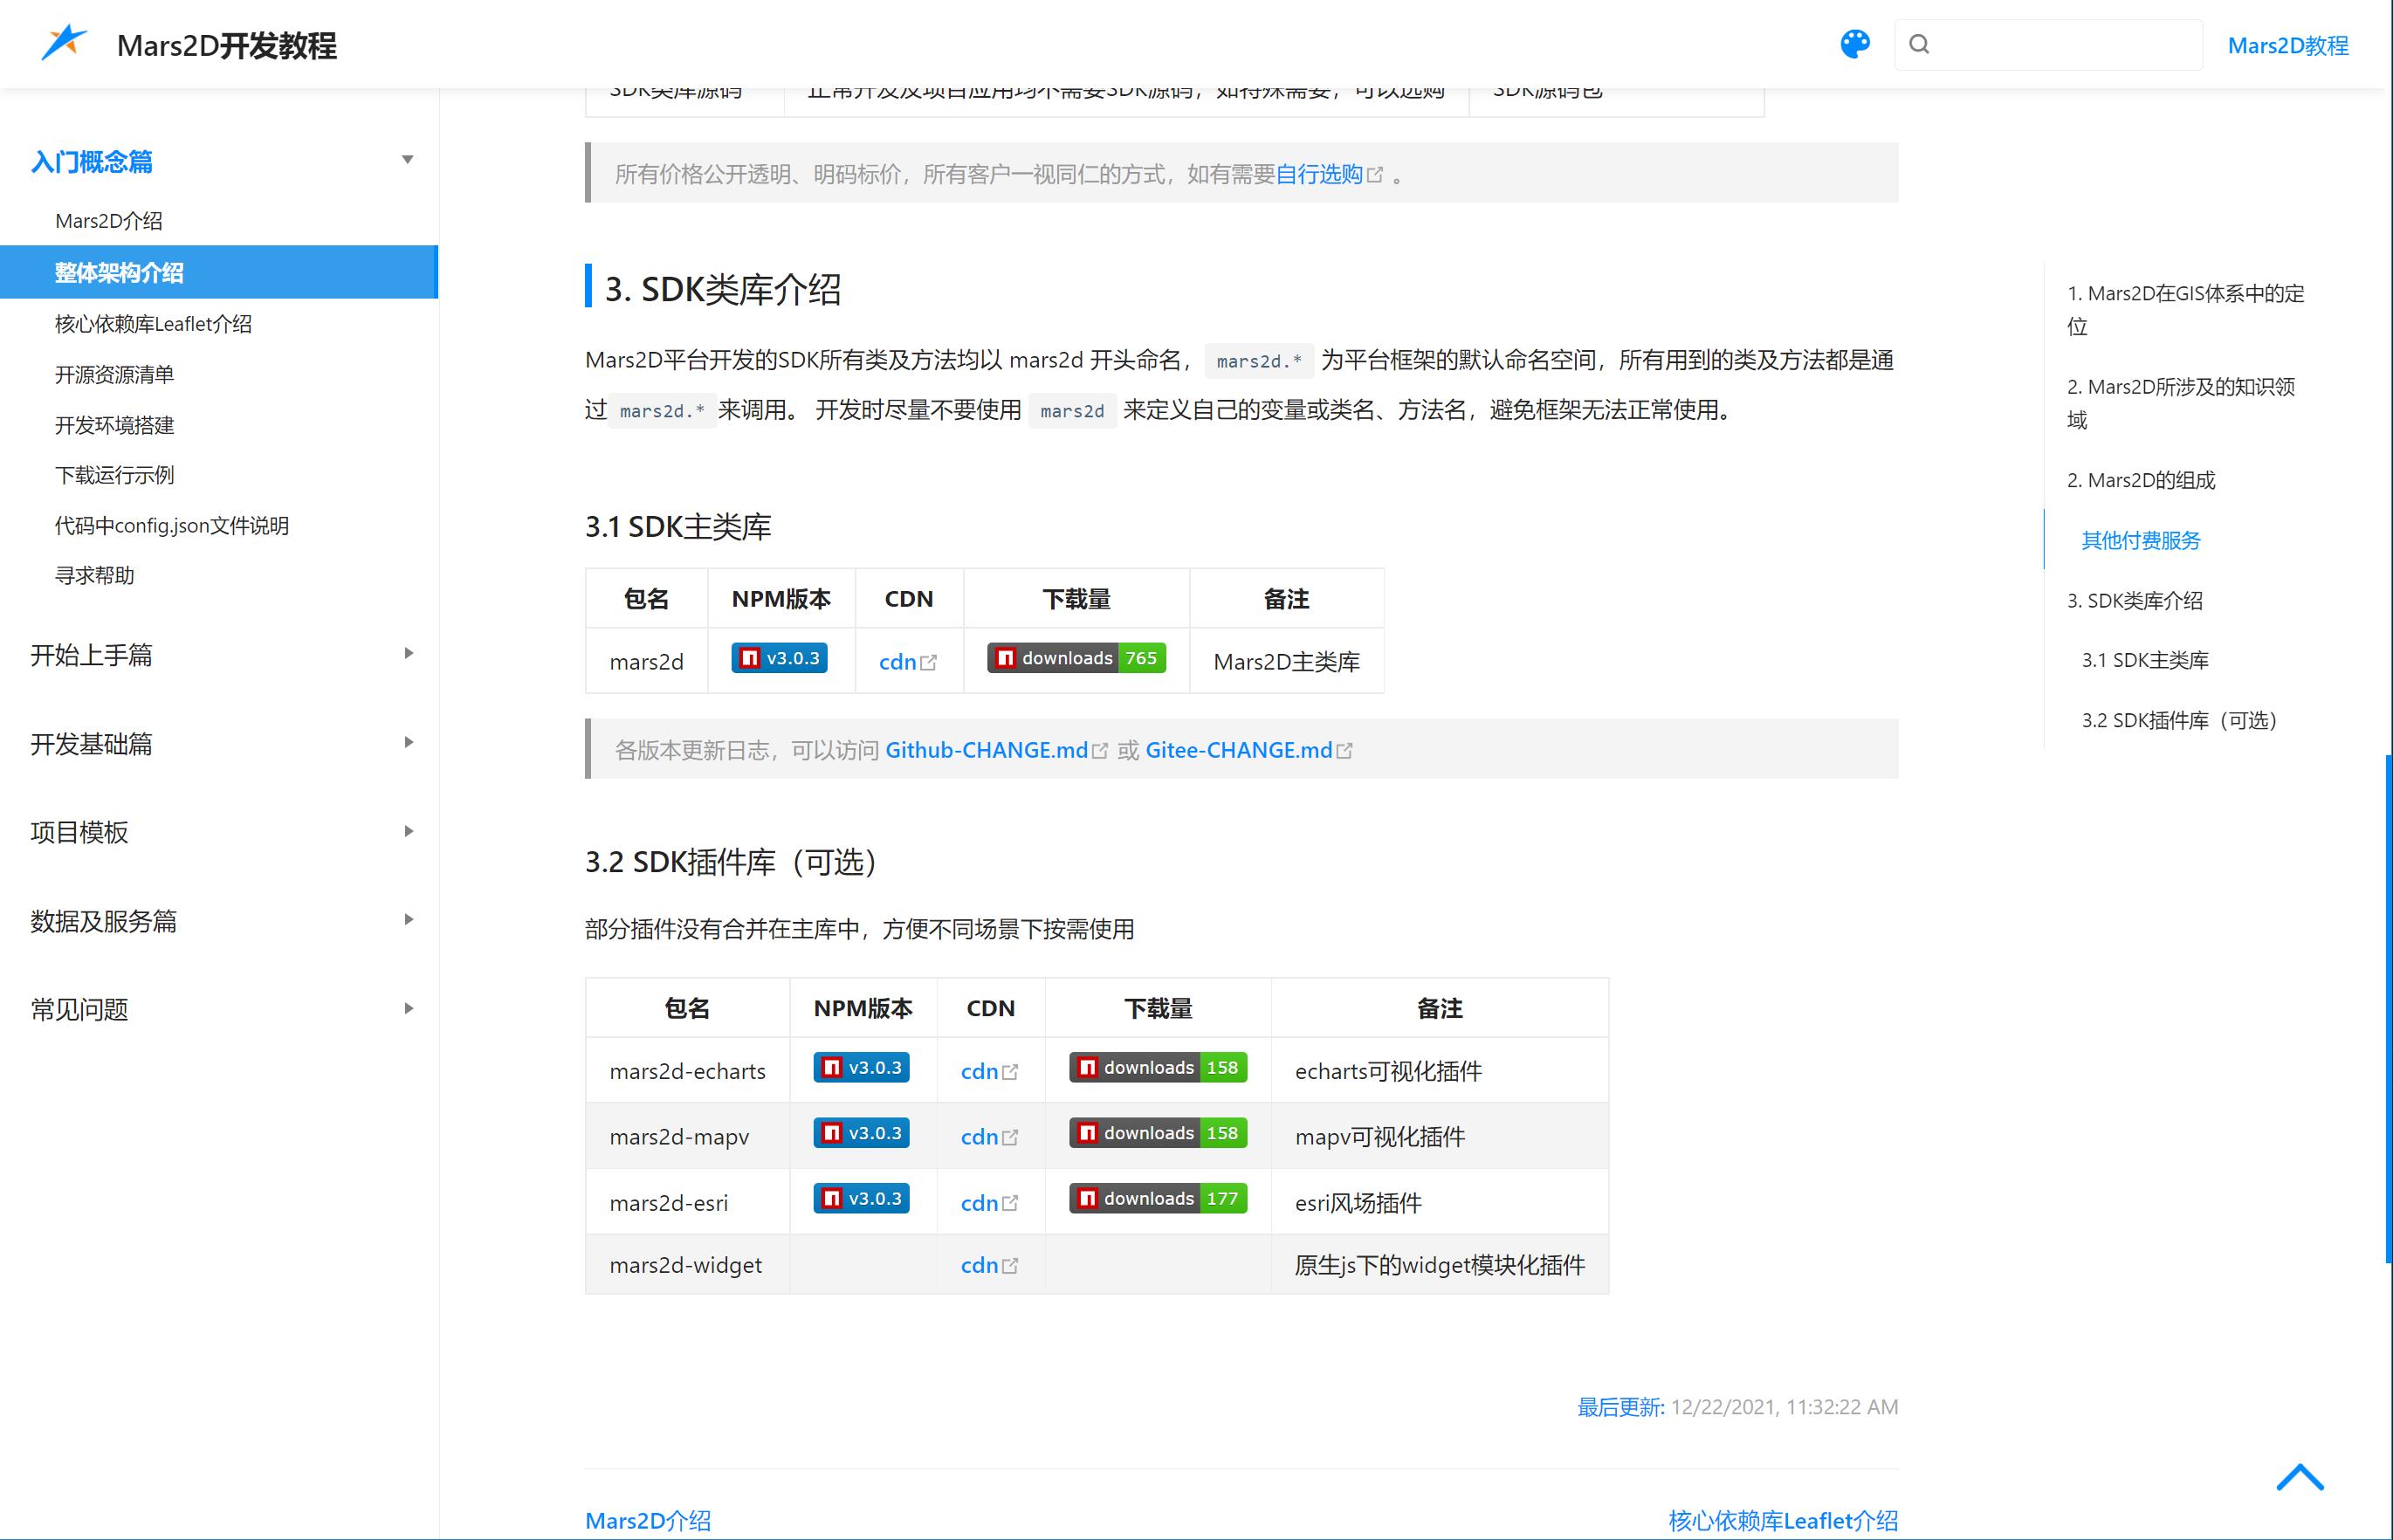Jump to 2. Mars2D所涉及的知识领域 in outline
Screen dimensions: 2393x1540
coord(2181,403)
